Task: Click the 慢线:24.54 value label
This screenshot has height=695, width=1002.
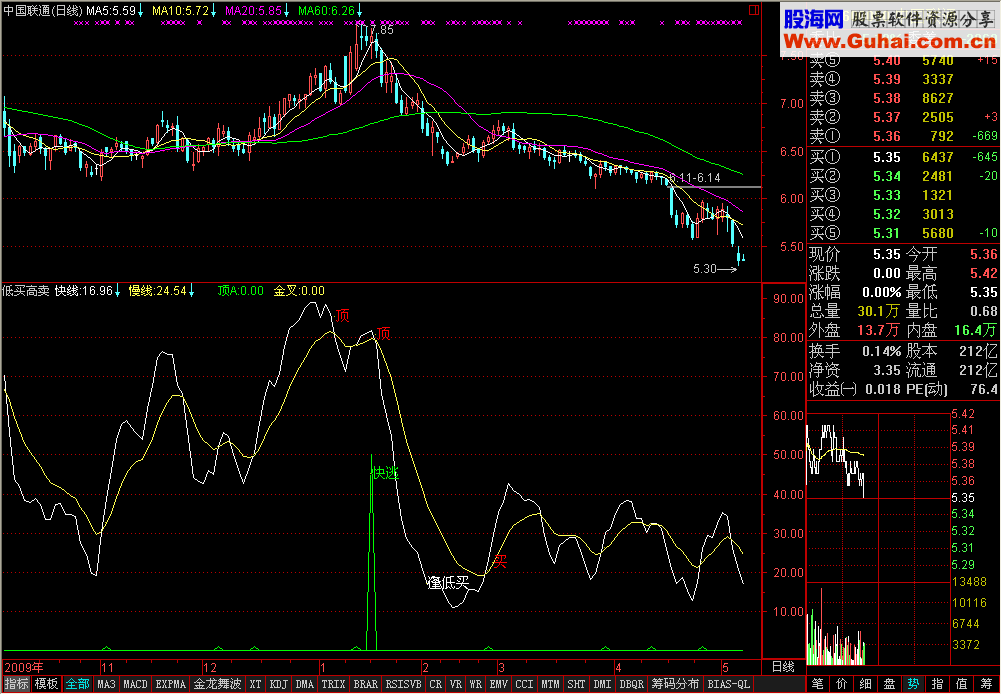Action: click(158, 291)
